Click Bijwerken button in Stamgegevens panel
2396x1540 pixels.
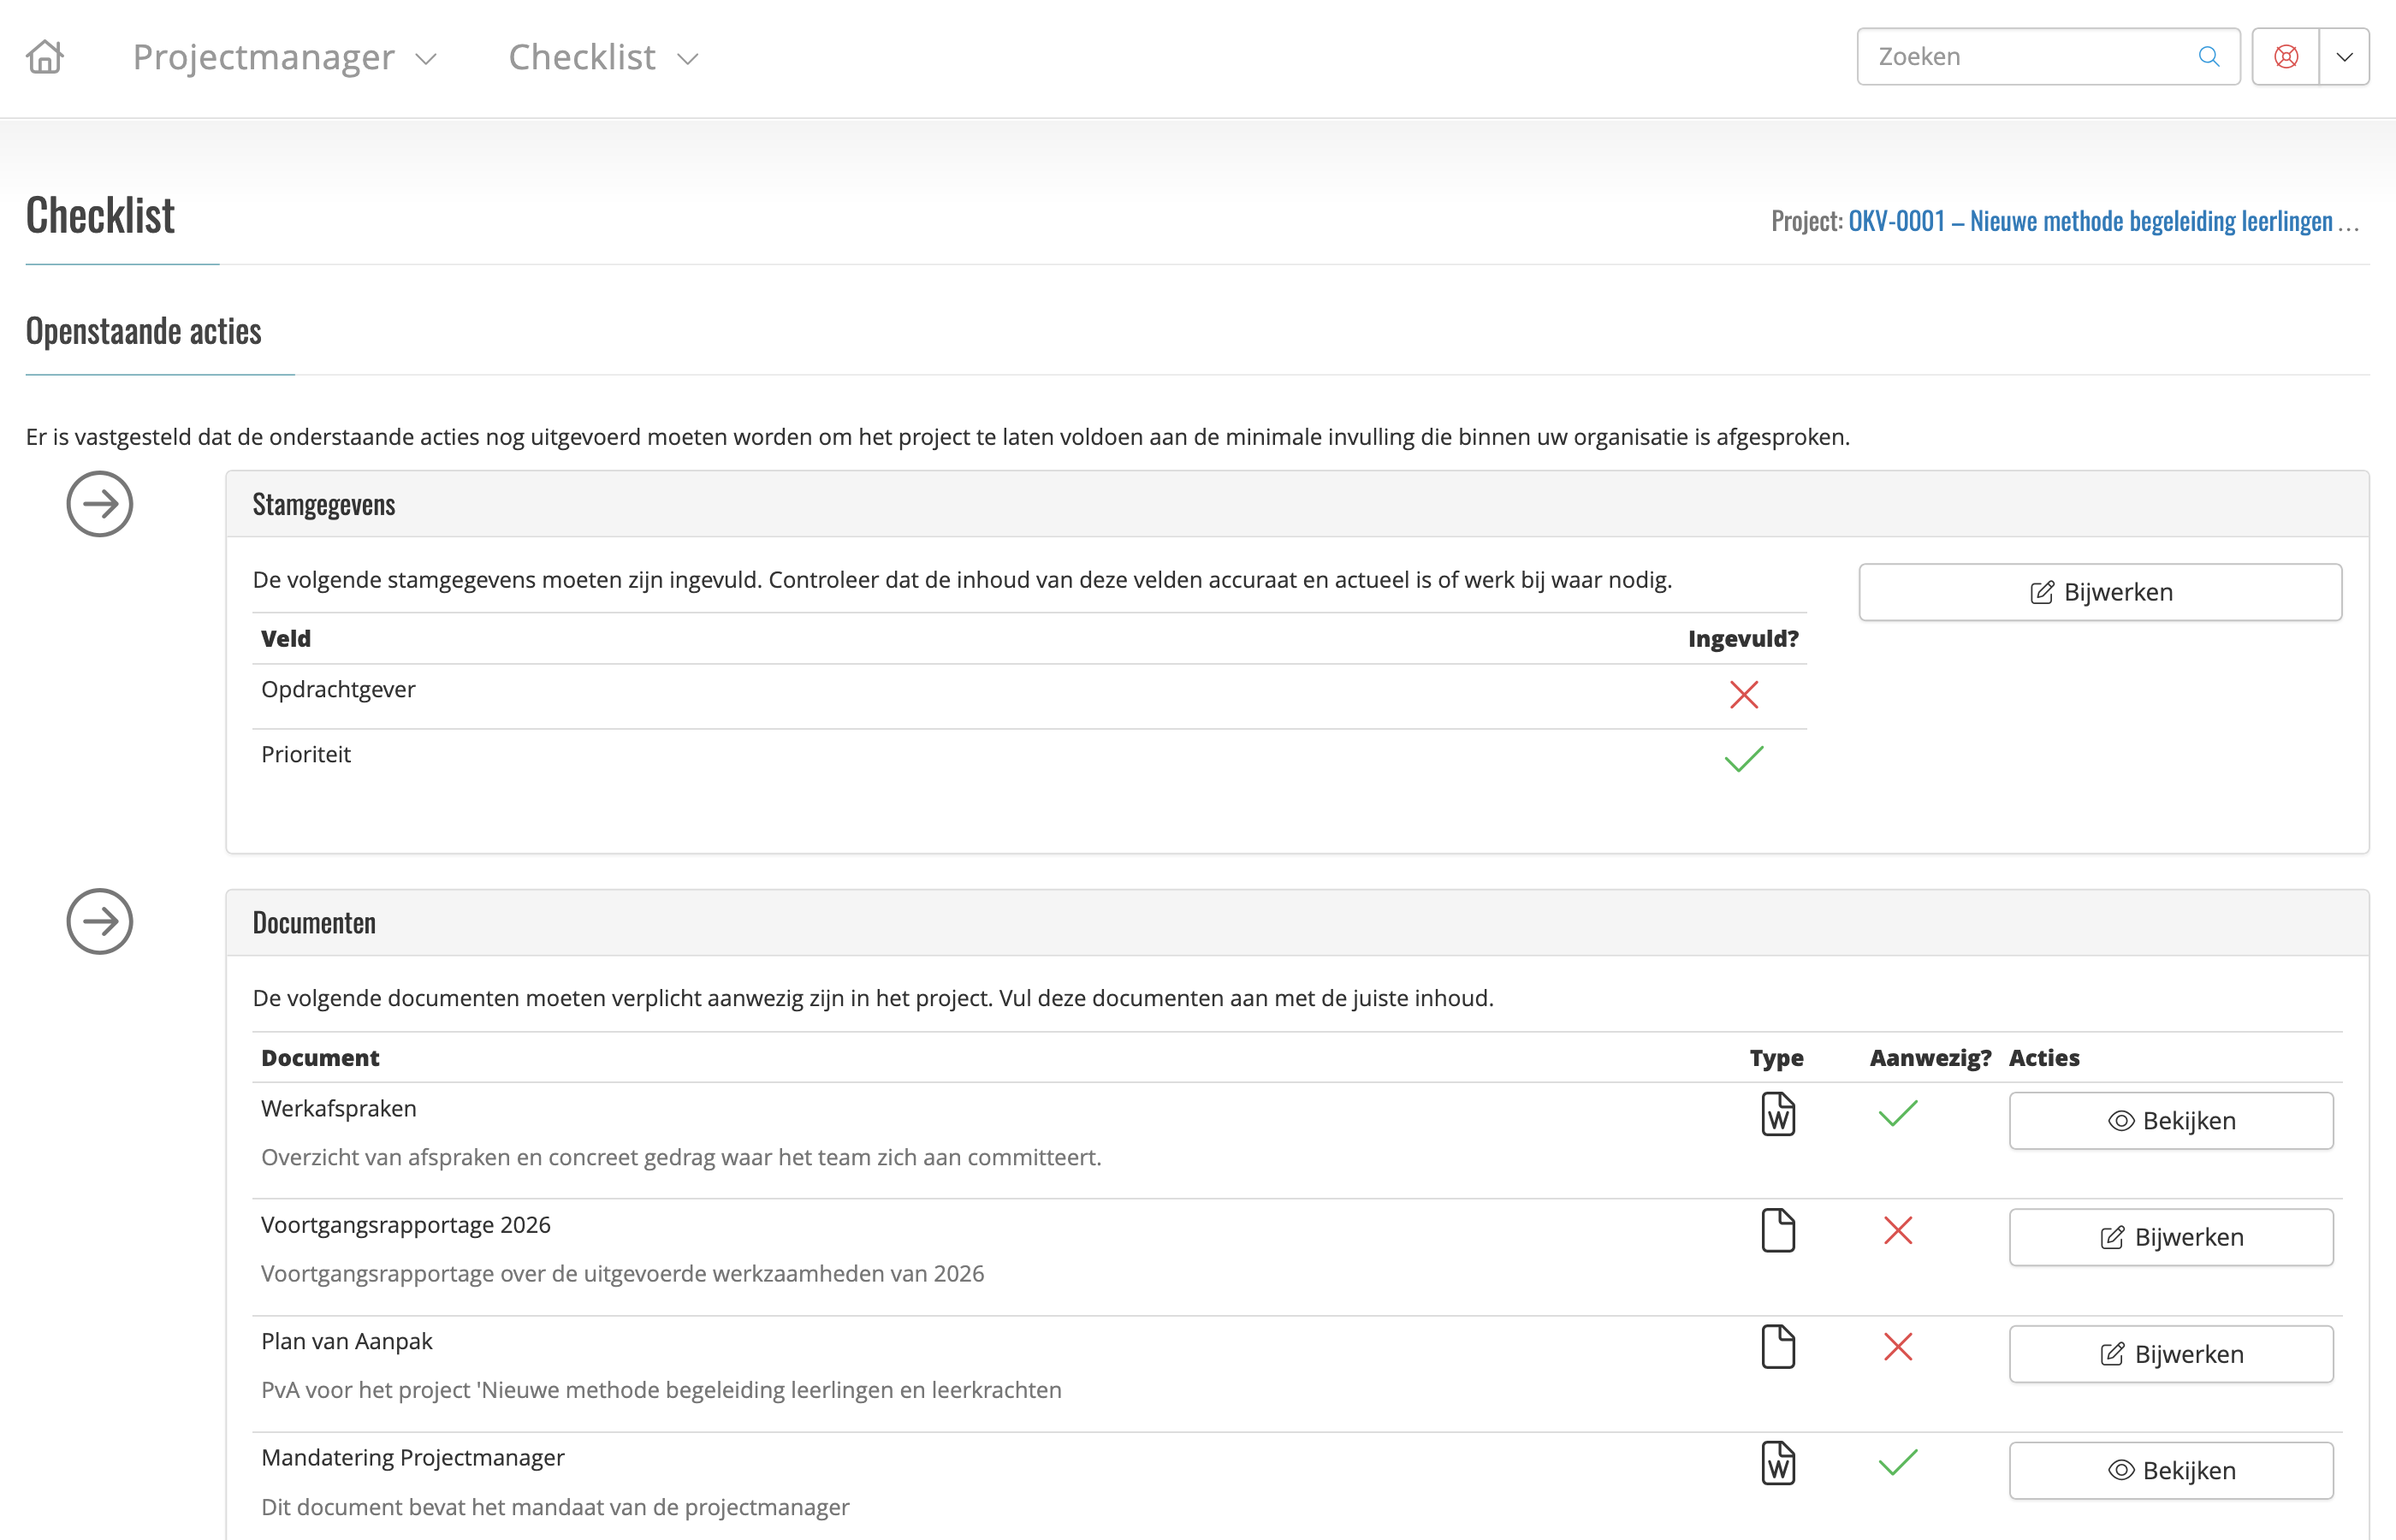click(2100, 592)
